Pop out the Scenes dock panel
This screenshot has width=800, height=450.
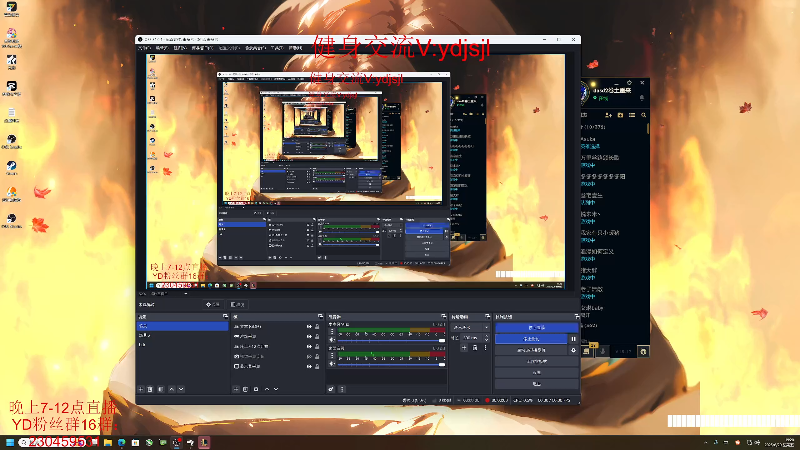tap(226, 316)
